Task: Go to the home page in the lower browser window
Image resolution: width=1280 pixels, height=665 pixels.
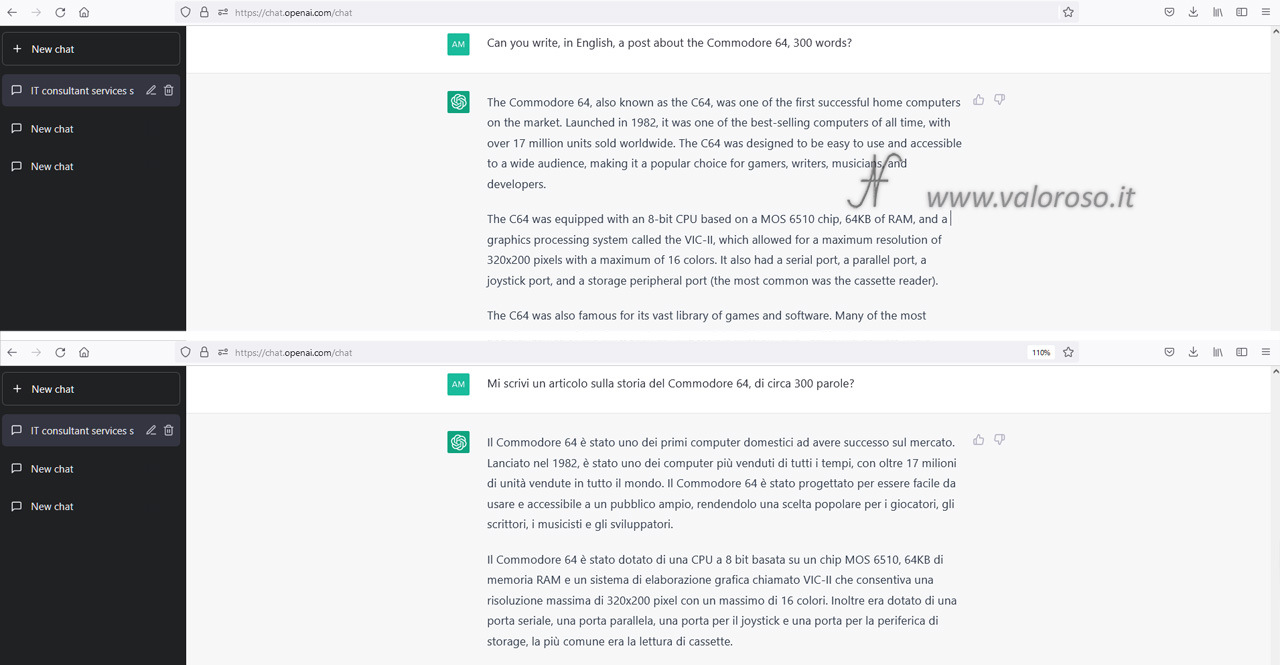Action: (x=84, y=352)
